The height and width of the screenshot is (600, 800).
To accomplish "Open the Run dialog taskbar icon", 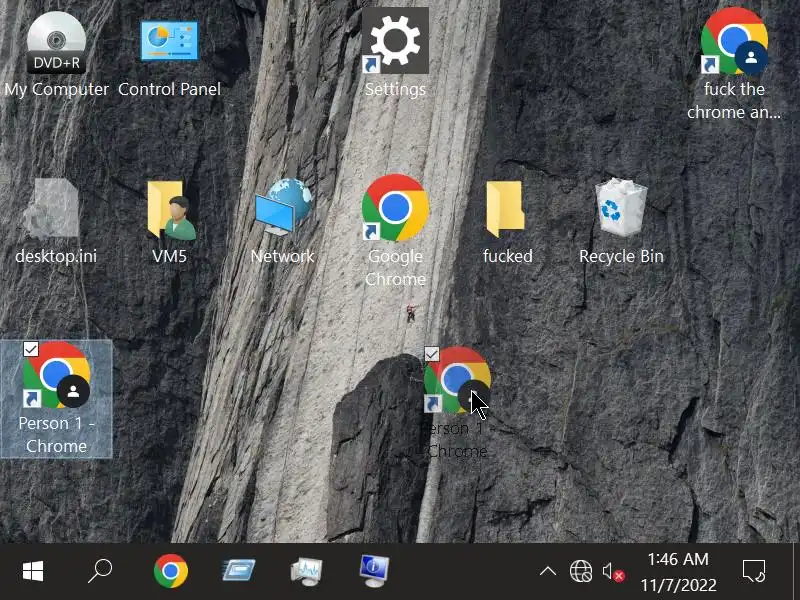I will tap(239, 571).
